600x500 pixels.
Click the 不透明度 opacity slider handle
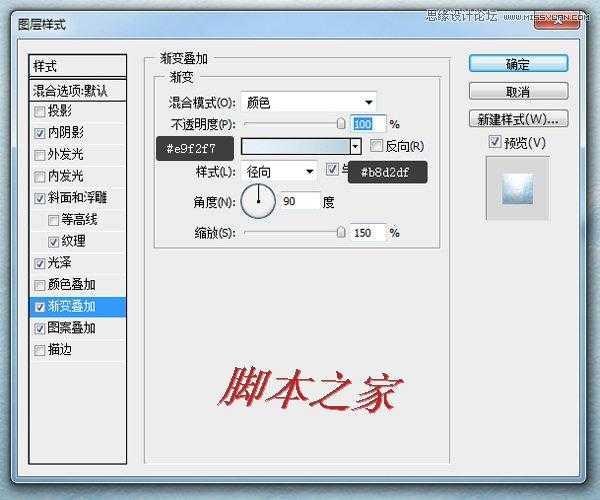click(341, 123)
